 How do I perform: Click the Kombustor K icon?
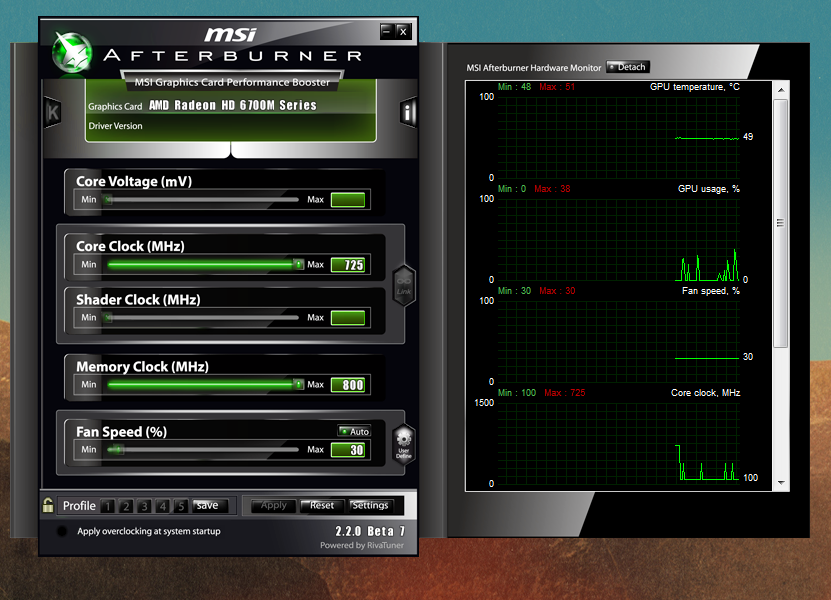tap(52, 112)
